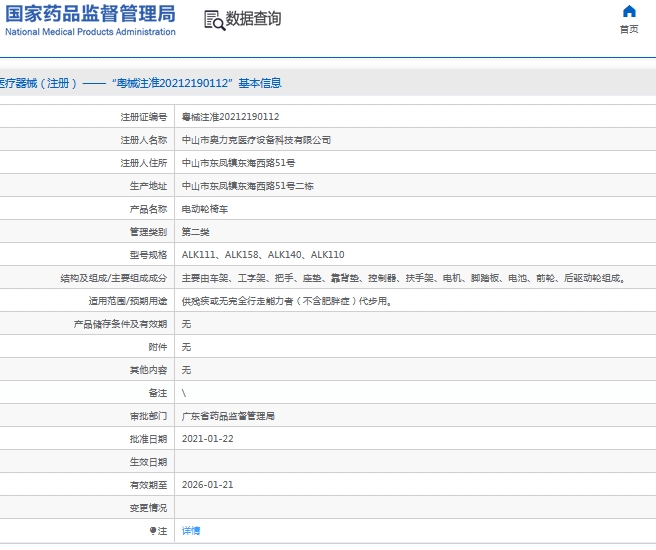656x550 pixels.
Task: Select management category 第二类
Action: (195, 232)
